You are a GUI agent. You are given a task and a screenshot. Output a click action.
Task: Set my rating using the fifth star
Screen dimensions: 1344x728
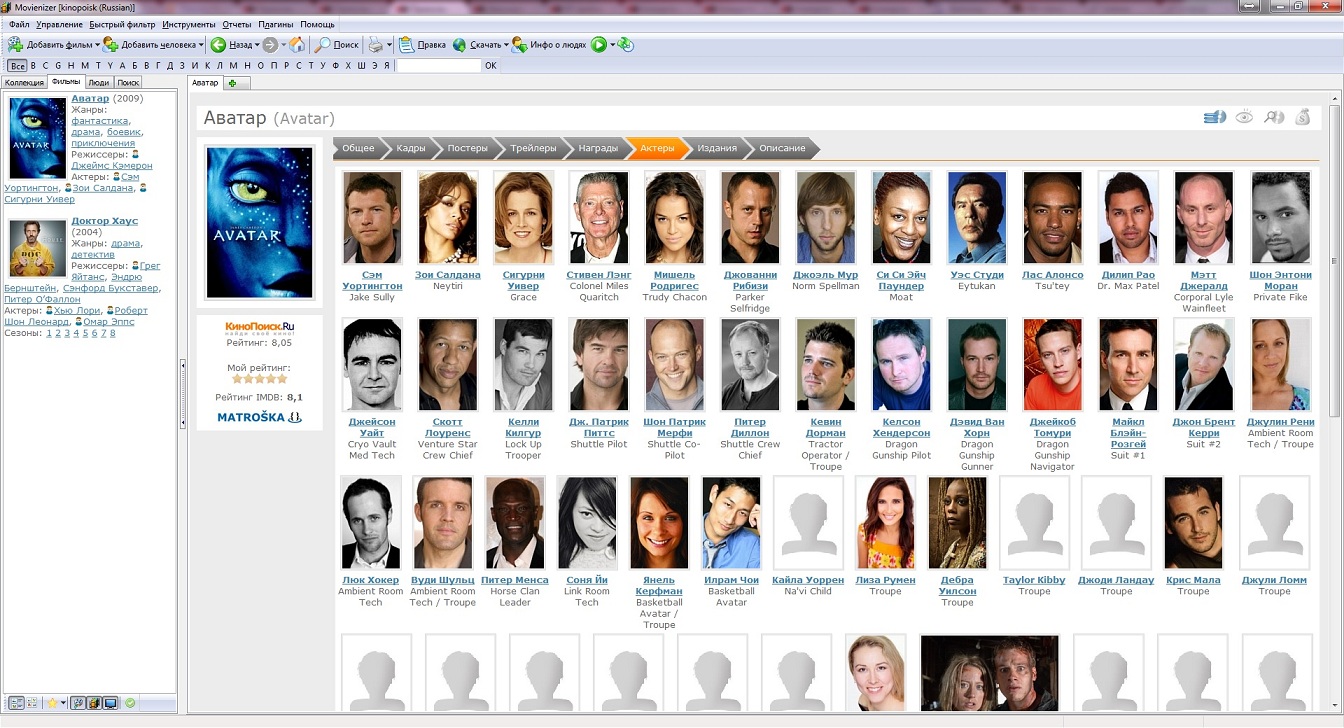tap(282, 379)
